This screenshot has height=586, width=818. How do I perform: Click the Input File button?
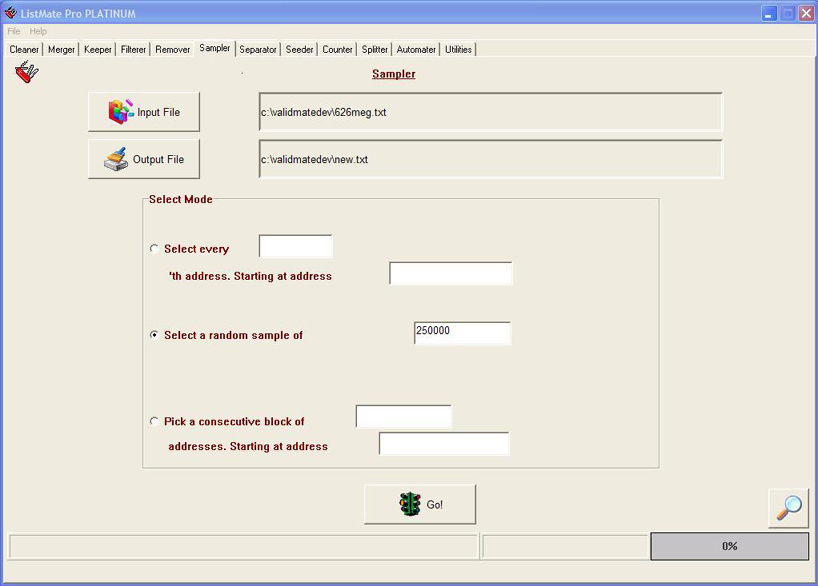pyautogui.click(x=144, y=112)
